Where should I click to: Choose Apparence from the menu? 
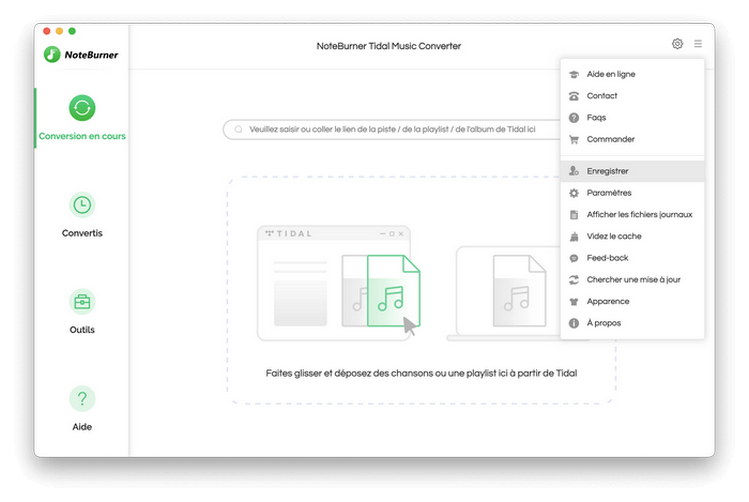[x=632, y=301]
